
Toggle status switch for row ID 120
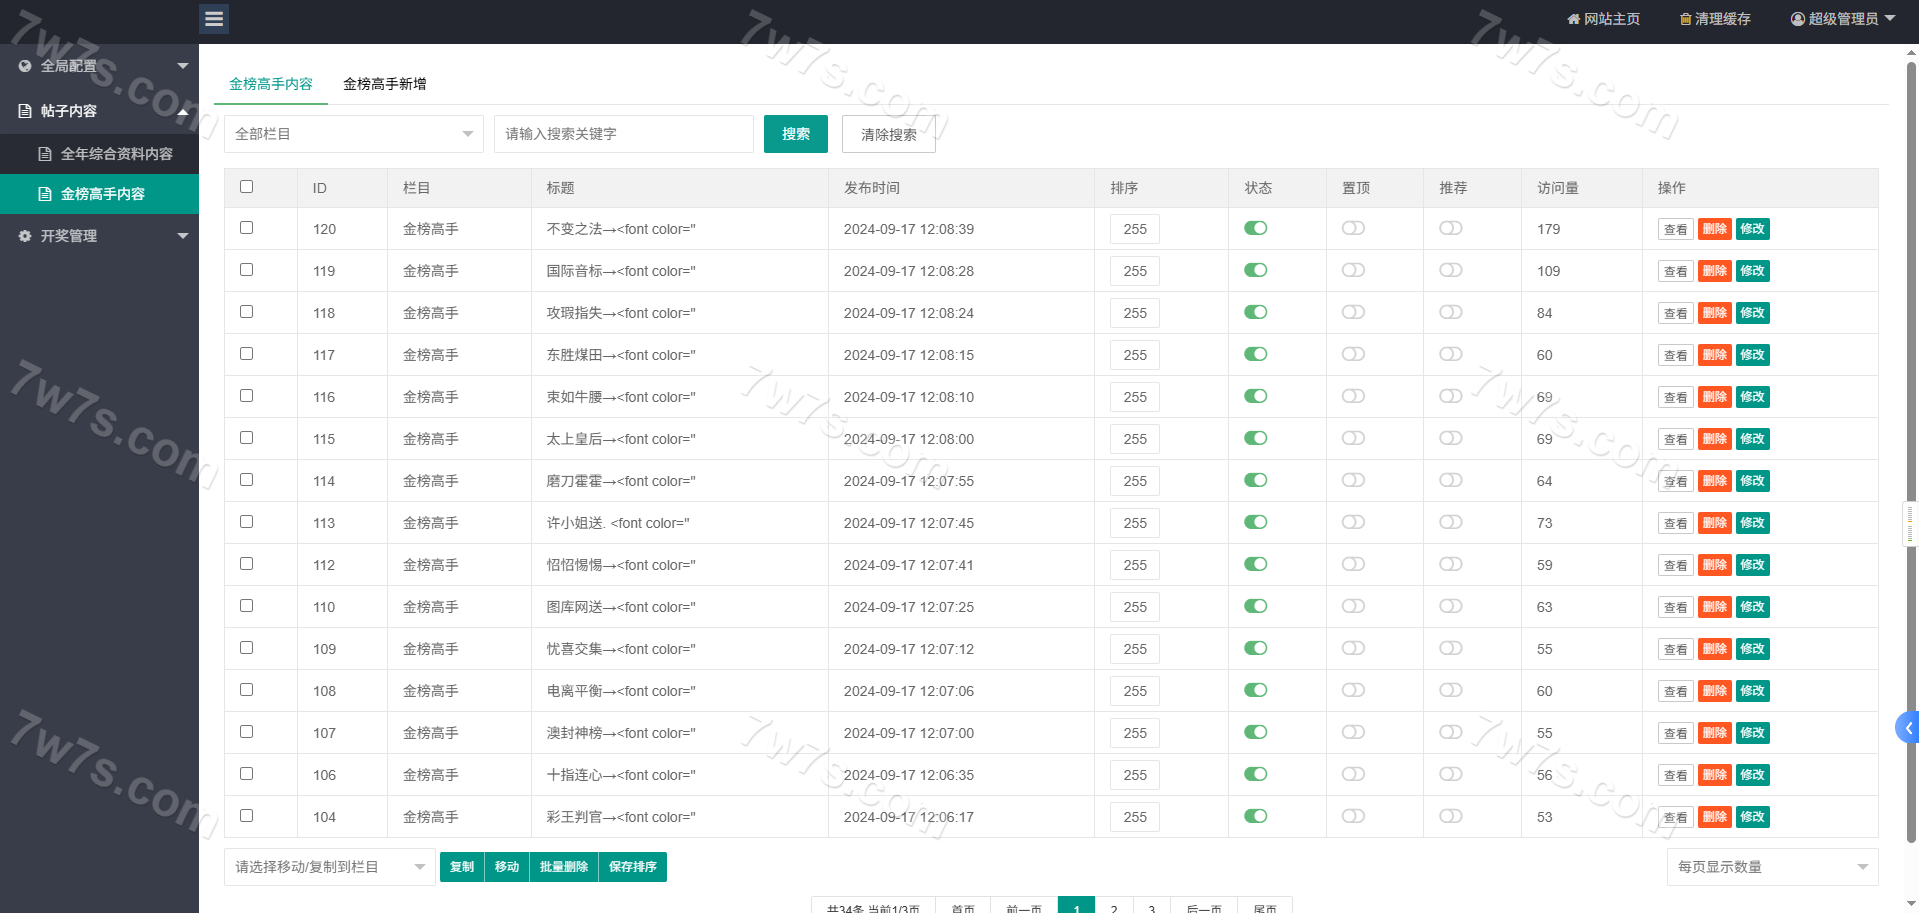[x=1255, y=228]
